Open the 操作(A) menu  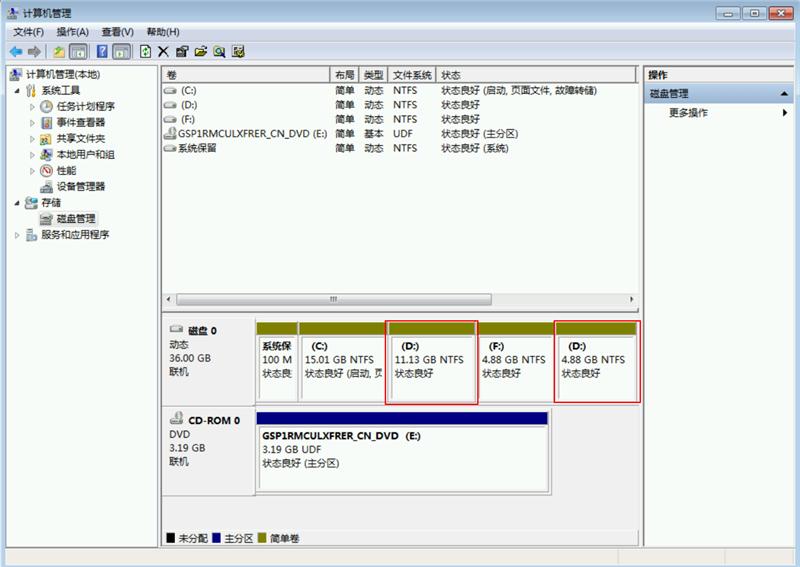click(x=72, y=32)
